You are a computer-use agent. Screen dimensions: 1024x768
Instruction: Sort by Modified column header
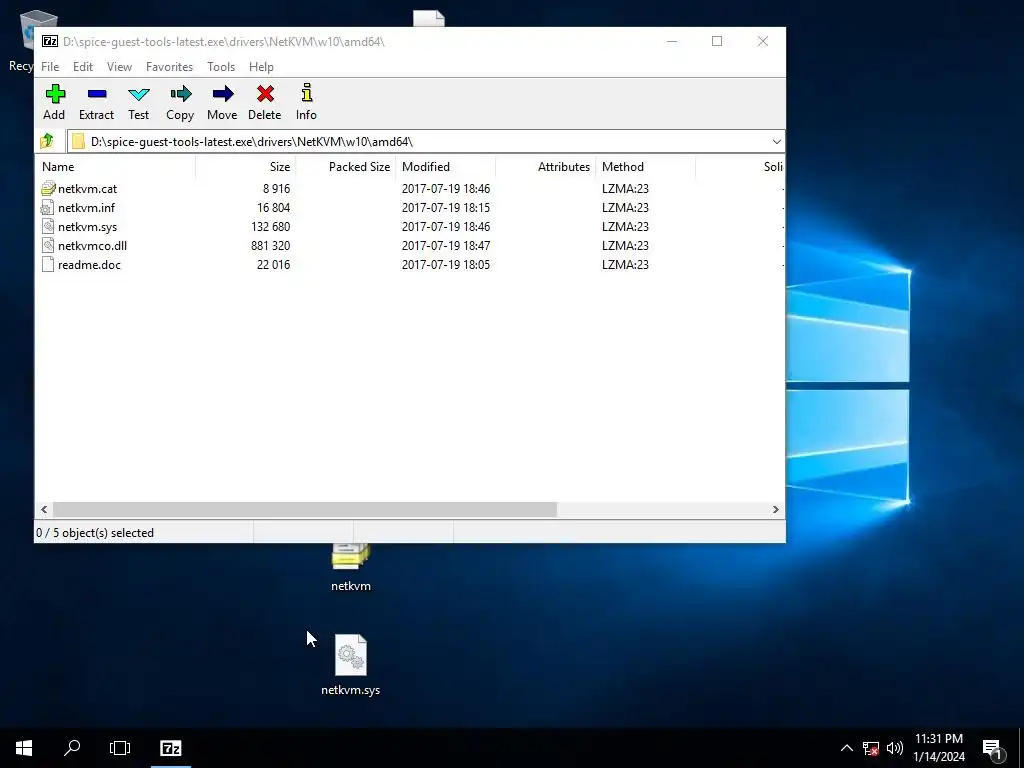tap(446, 167)
